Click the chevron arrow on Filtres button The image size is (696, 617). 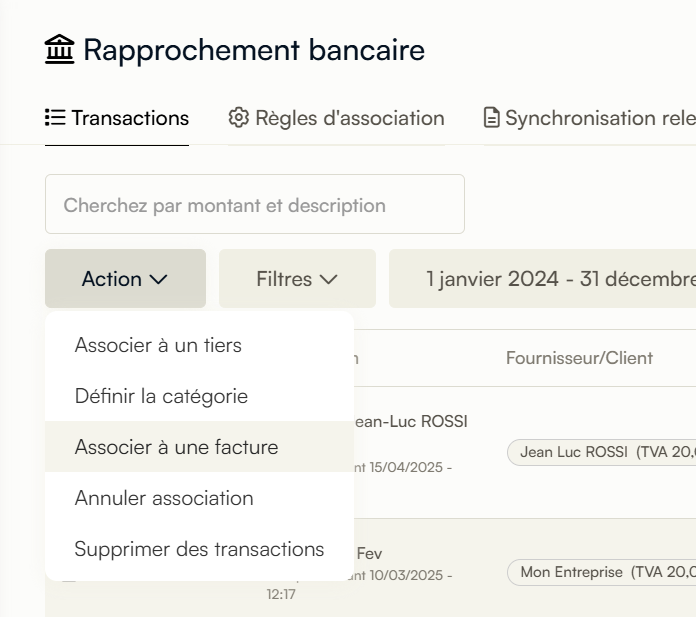pos(328,279)
